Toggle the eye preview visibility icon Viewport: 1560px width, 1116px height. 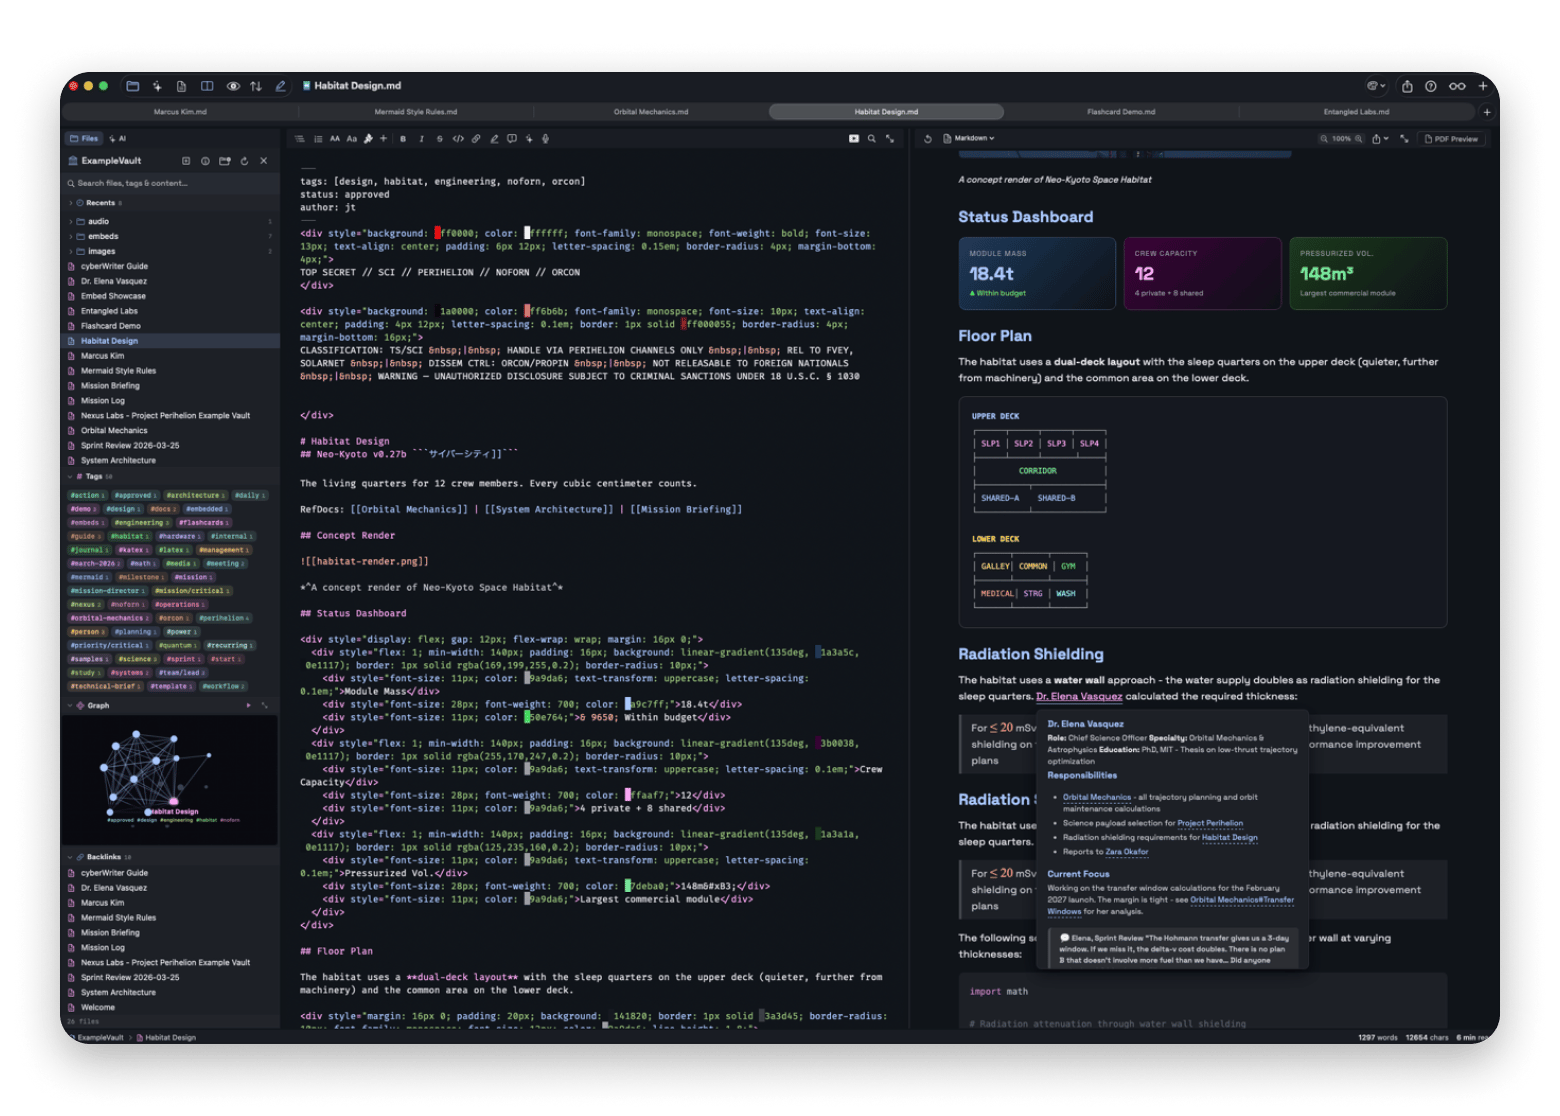pyautogui.click(x=233, y=86)
